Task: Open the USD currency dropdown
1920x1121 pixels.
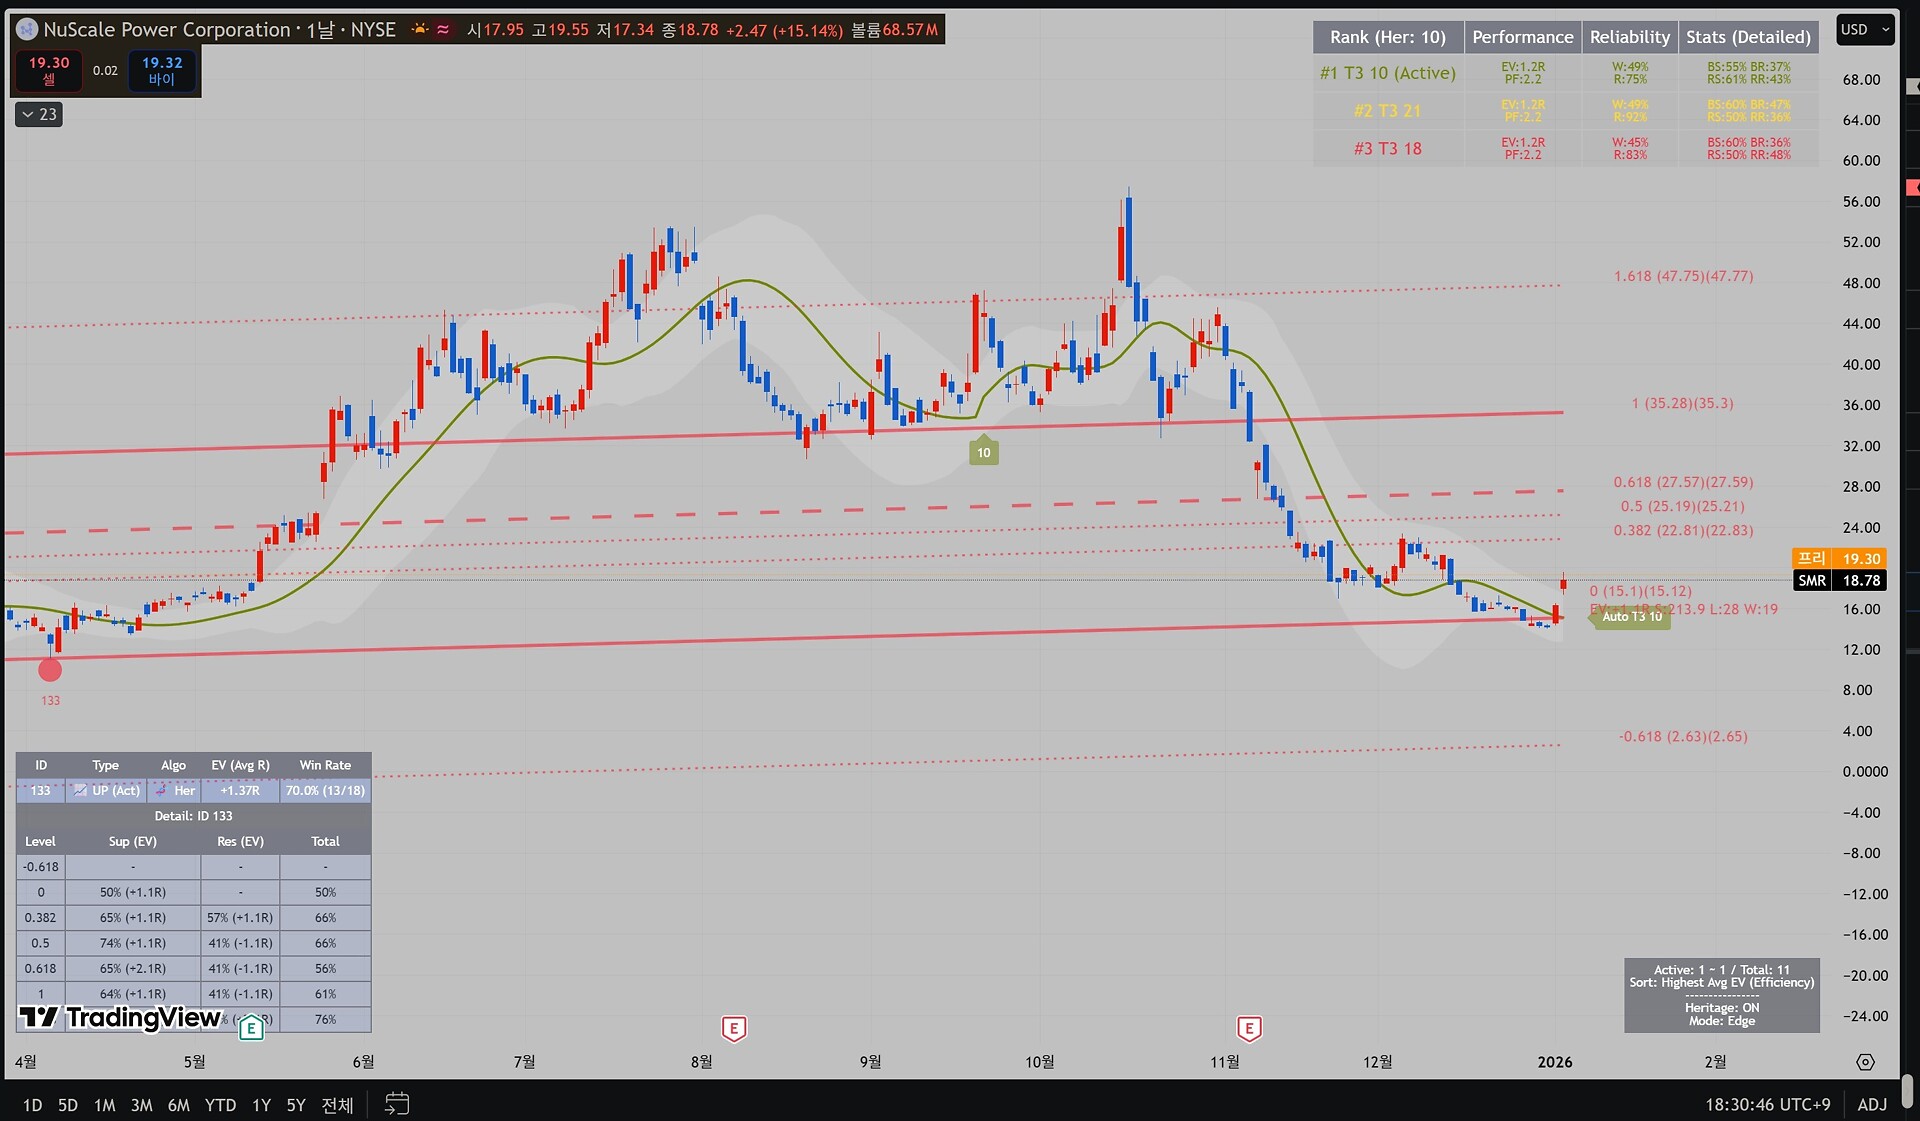Action: pos(1865,30)
